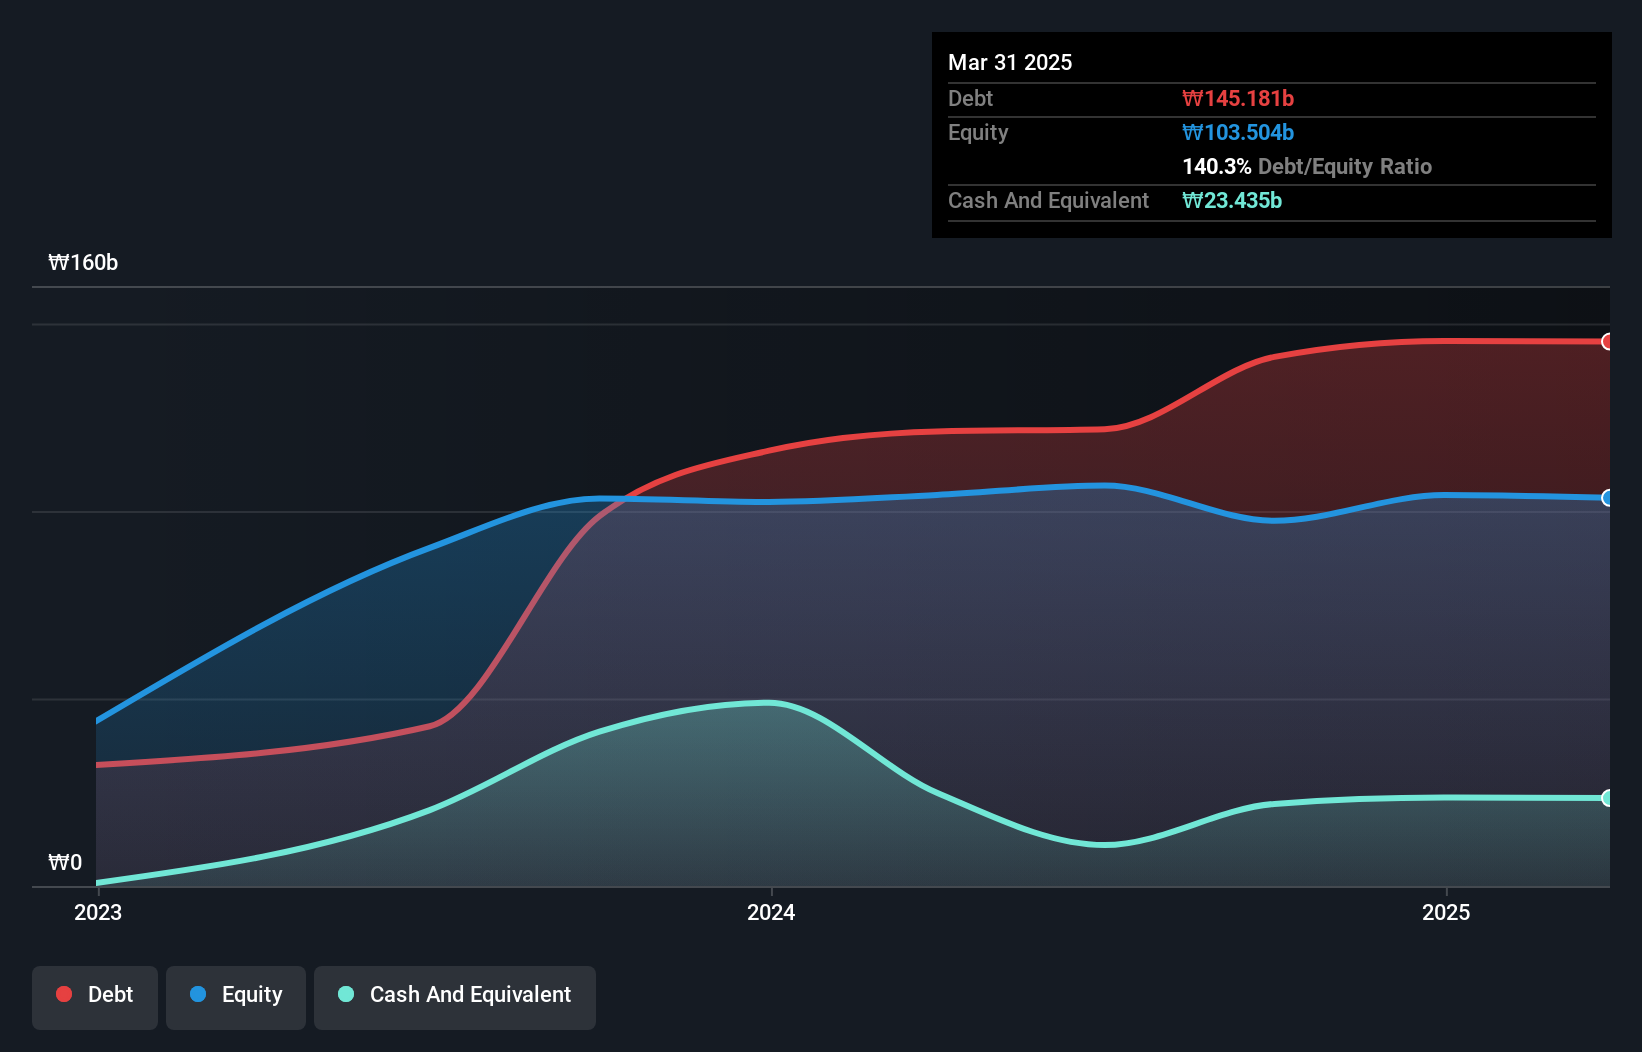This screenshot has width=1642, height=1052.
Task: Expand the Cash And Equivalent row
Action: pyautogui.click(x=1048, y=200)
